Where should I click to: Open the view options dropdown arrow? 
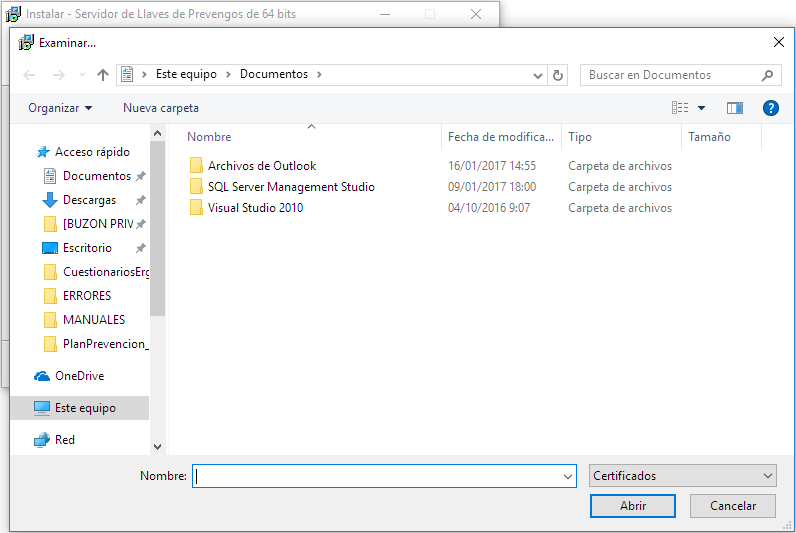701,108
